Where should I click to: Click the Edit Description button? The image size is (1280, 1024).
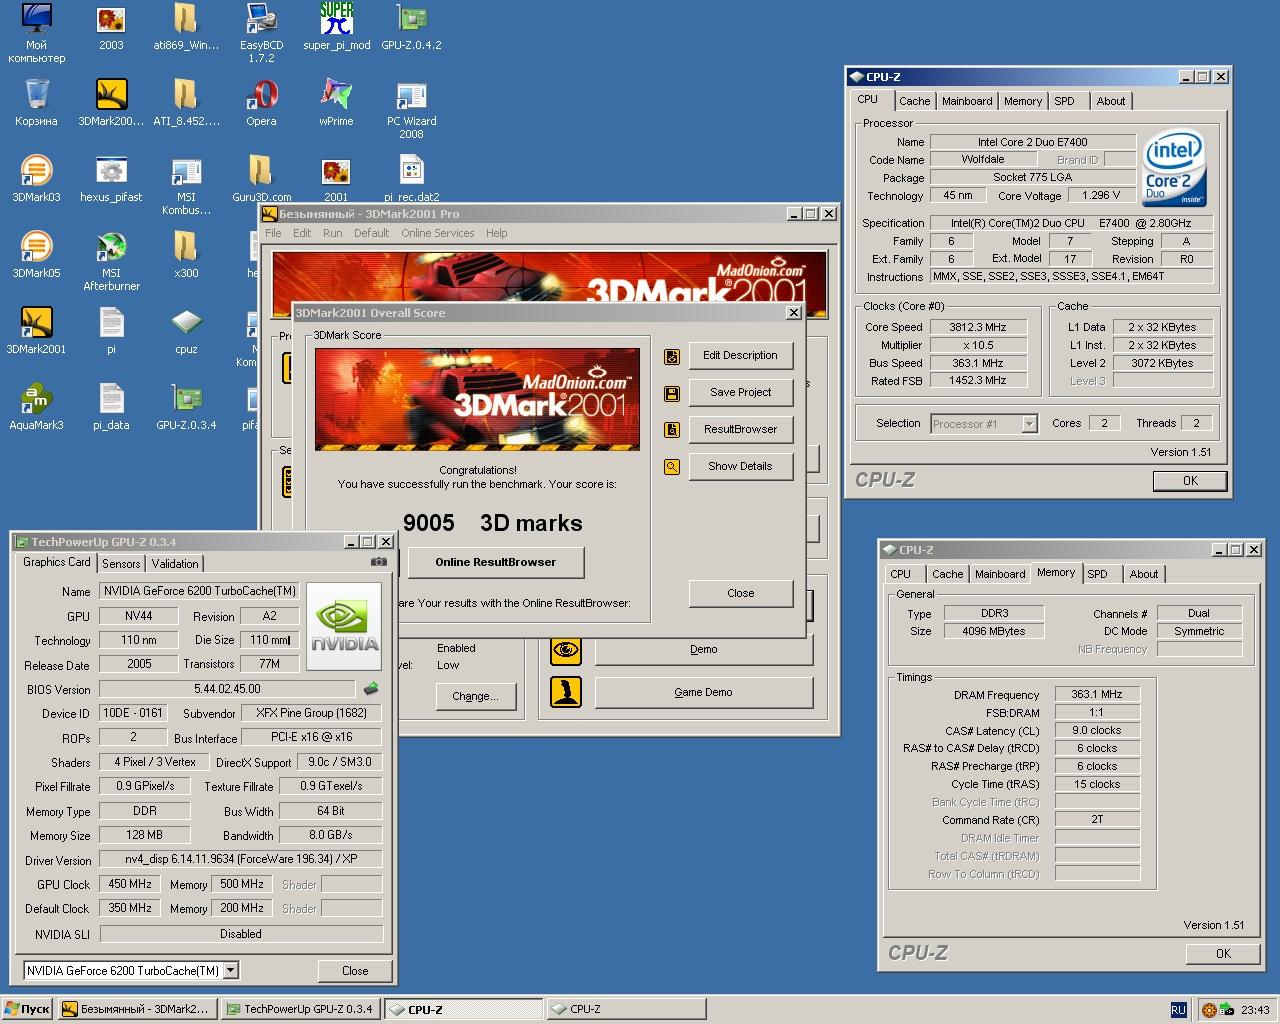(740, 355)
